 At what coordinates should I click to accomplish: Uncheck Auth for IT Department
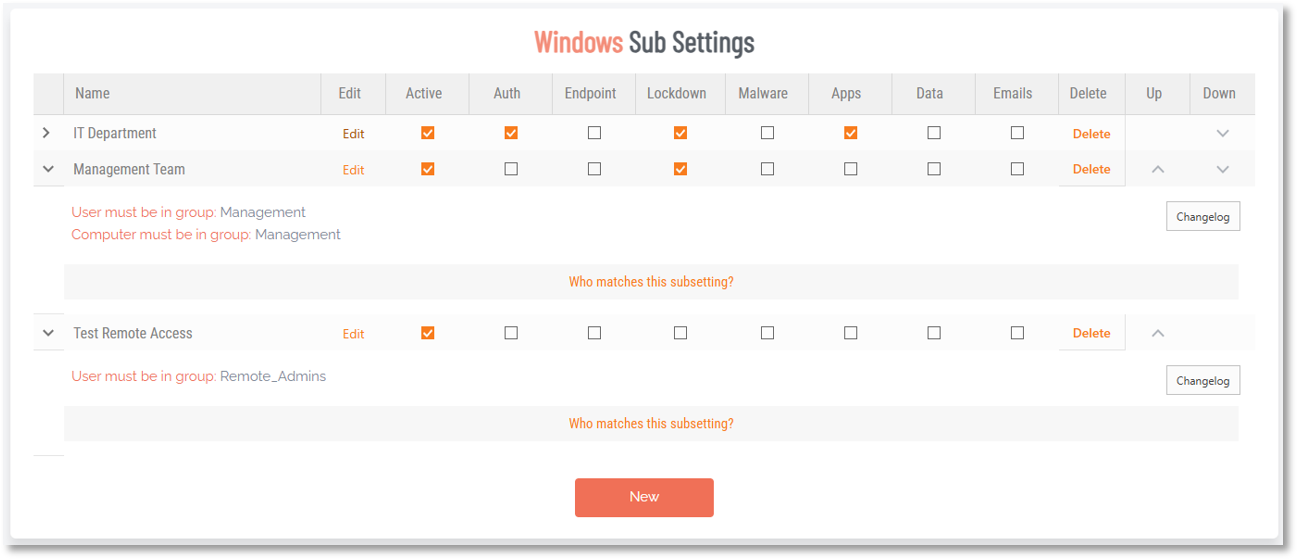(511, 132)
